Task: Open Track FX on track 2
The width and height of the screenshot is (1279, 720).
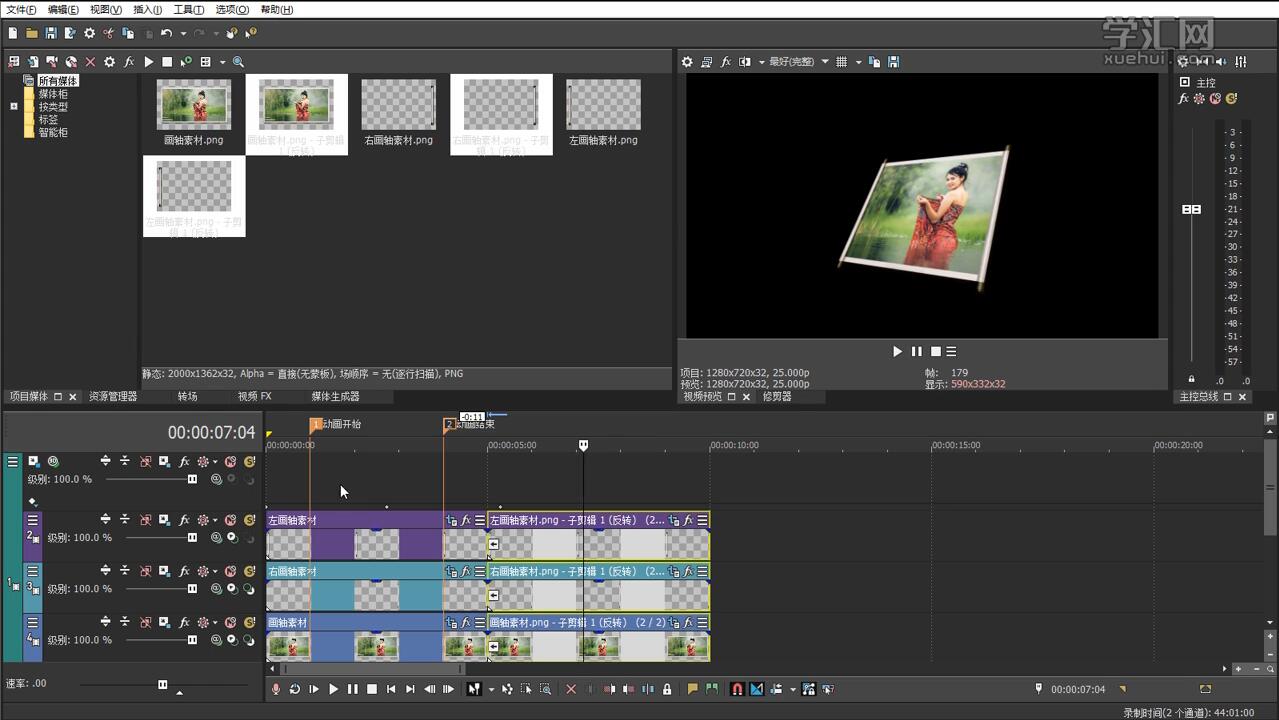Action: [x=184, y=520]
